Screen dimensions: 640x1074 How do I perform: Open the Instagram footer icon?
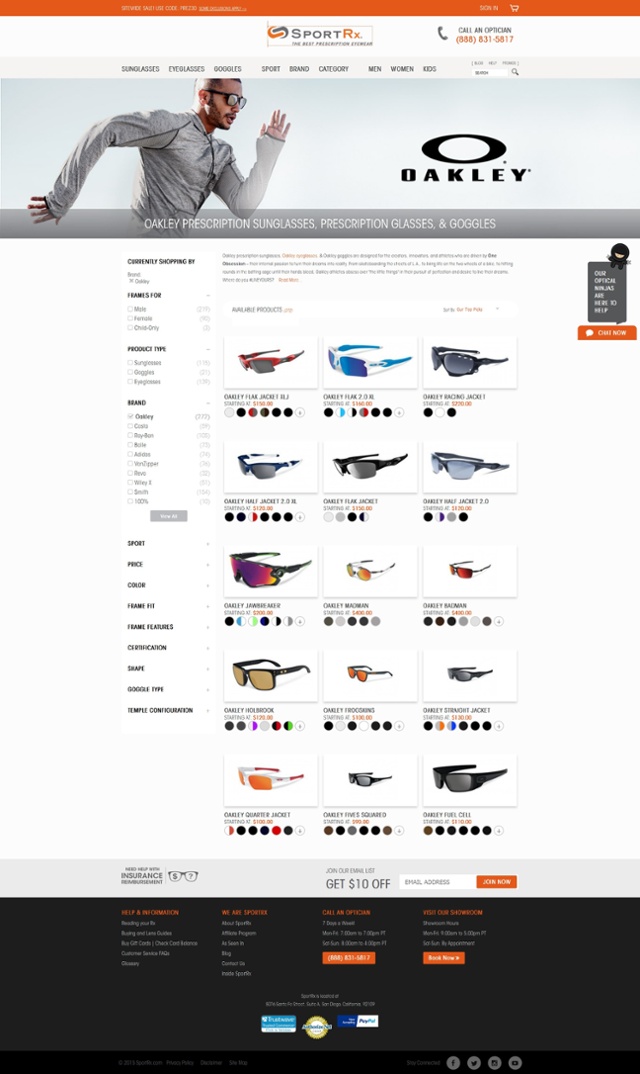click(x=494, y=1062)
